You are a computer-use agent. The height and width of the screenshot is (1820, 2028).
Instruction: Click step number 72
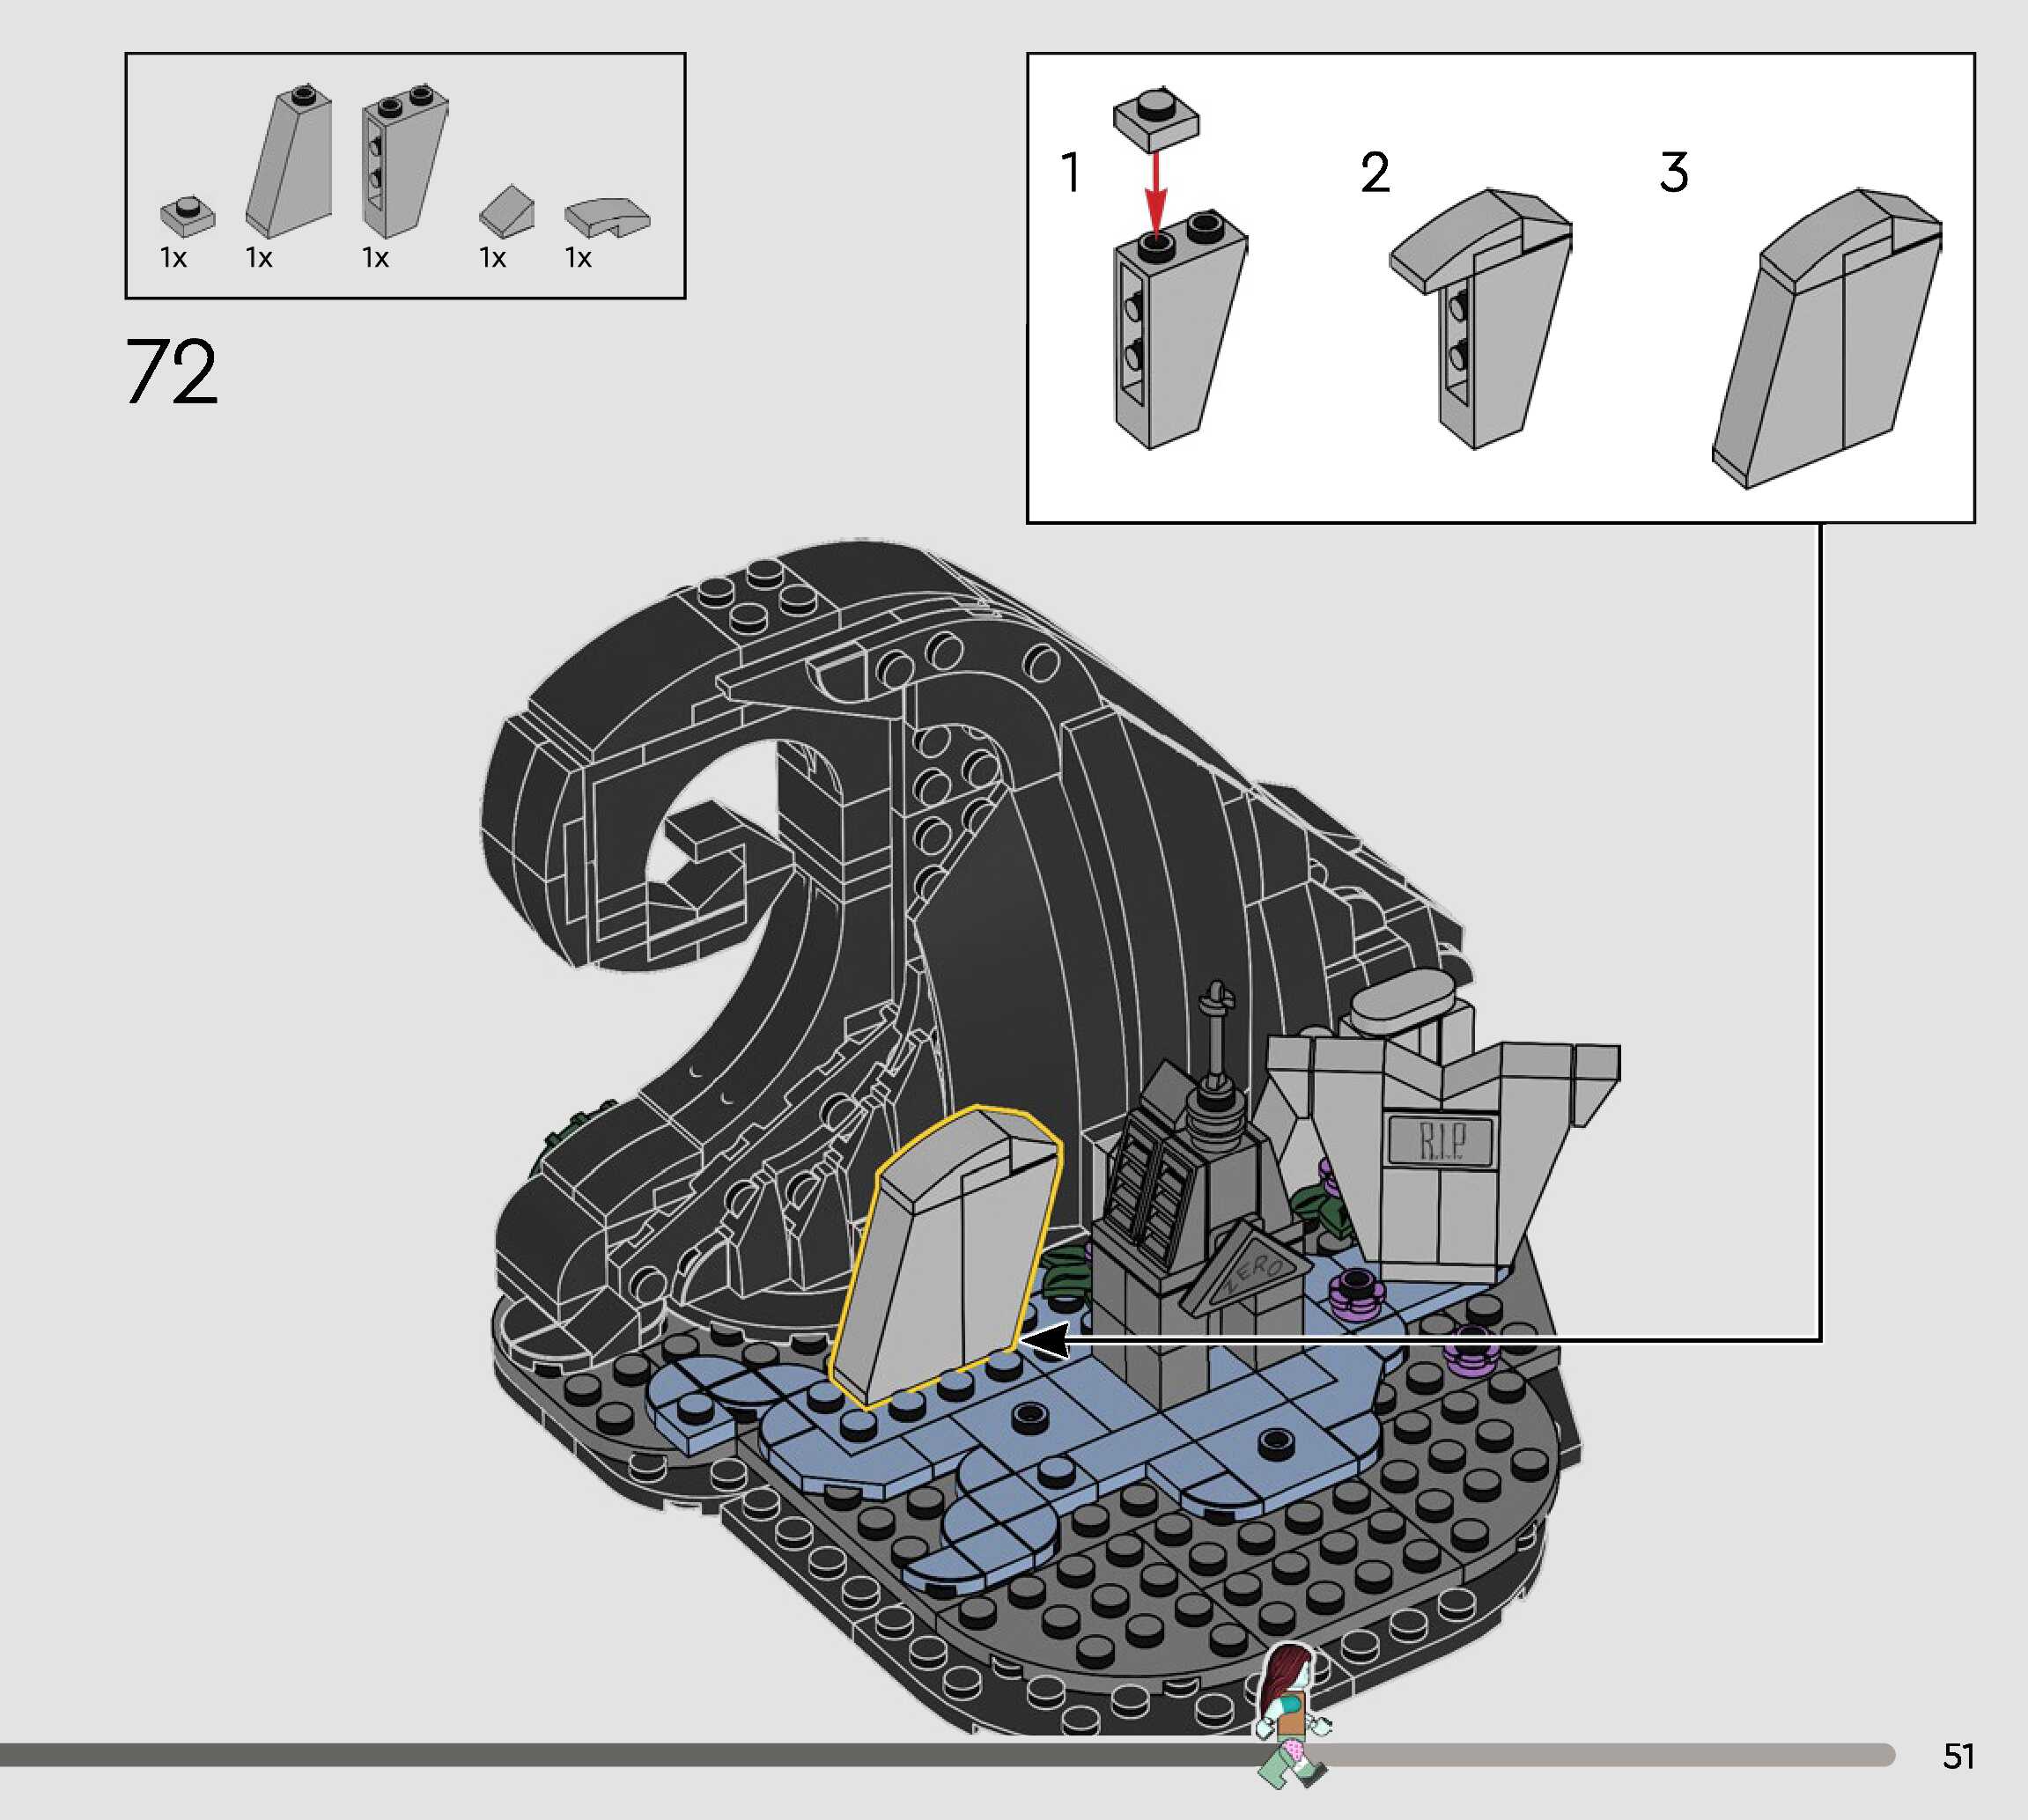(x=171, y=372)
